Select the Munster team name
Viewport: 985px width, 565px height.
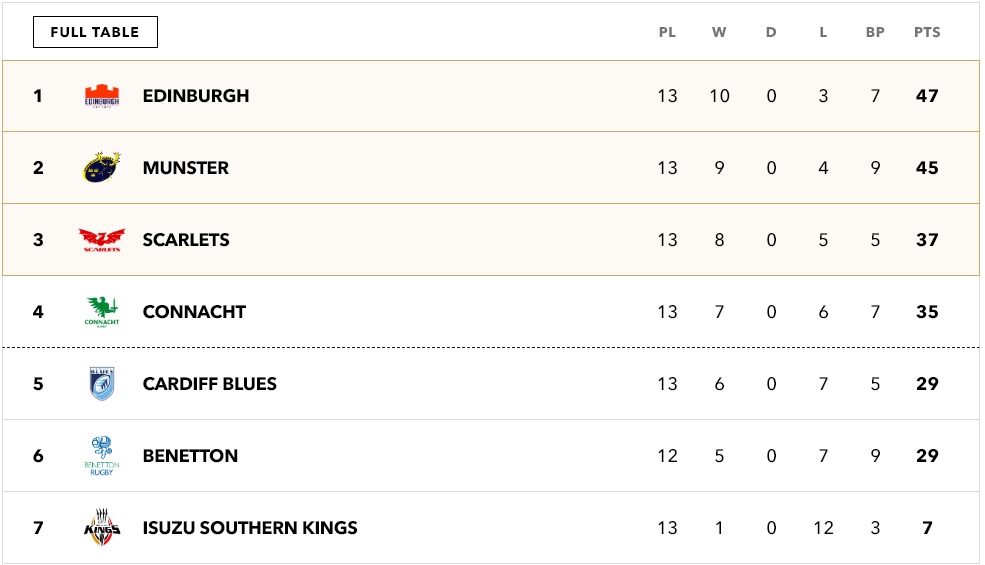click(186, 168)
